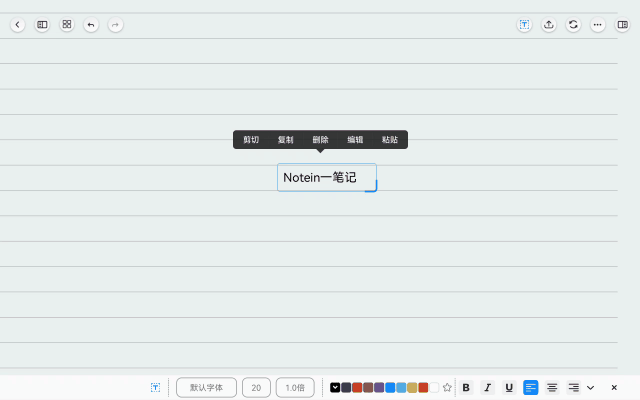This screenshot has width=640, height=400.
Task: Toggle the page sidebar panel icon
Action: coord(42,25)
